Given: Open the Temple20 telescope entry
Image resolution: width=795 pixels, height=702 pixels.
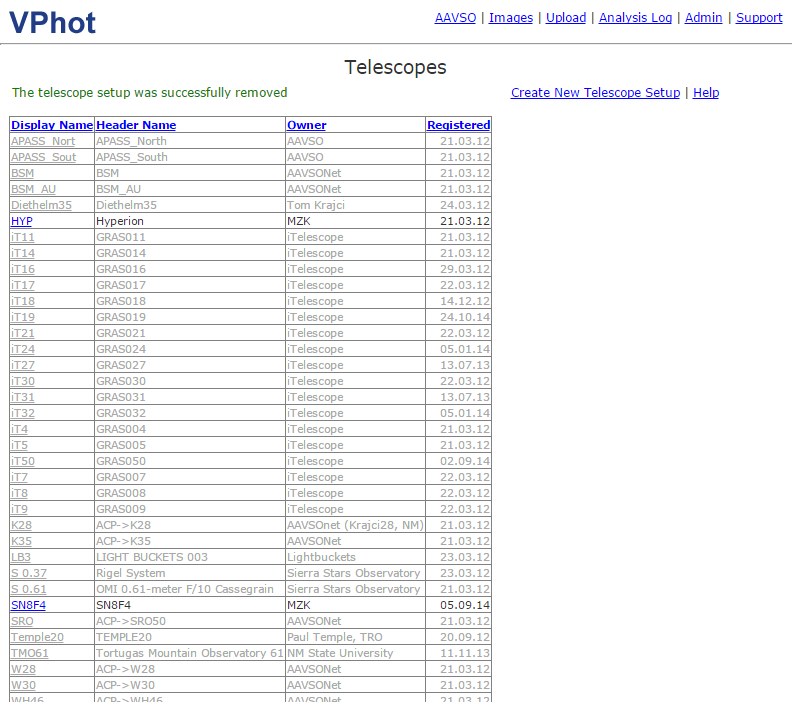Looking at the screenshot, I should pos(37,637).
